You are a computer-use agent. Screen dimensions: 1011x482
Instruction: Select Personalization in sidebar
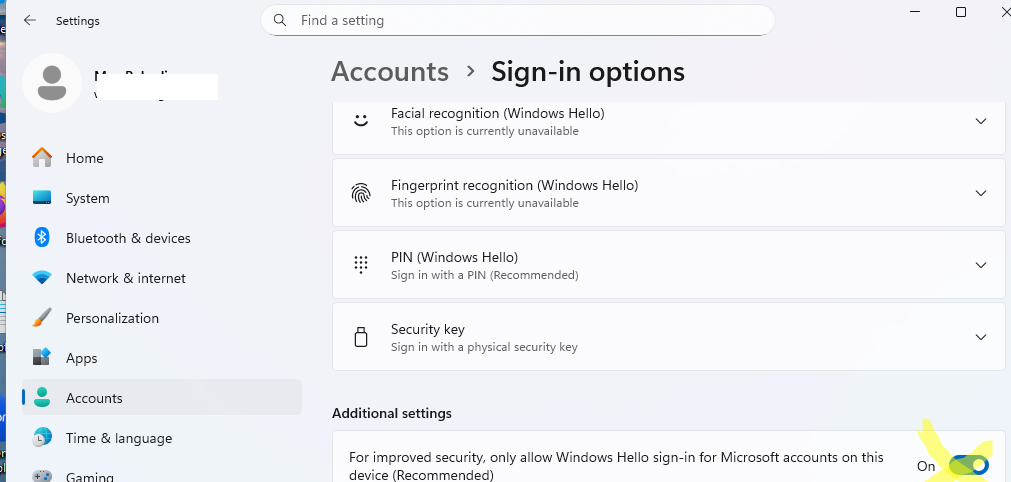pos(161,318)
